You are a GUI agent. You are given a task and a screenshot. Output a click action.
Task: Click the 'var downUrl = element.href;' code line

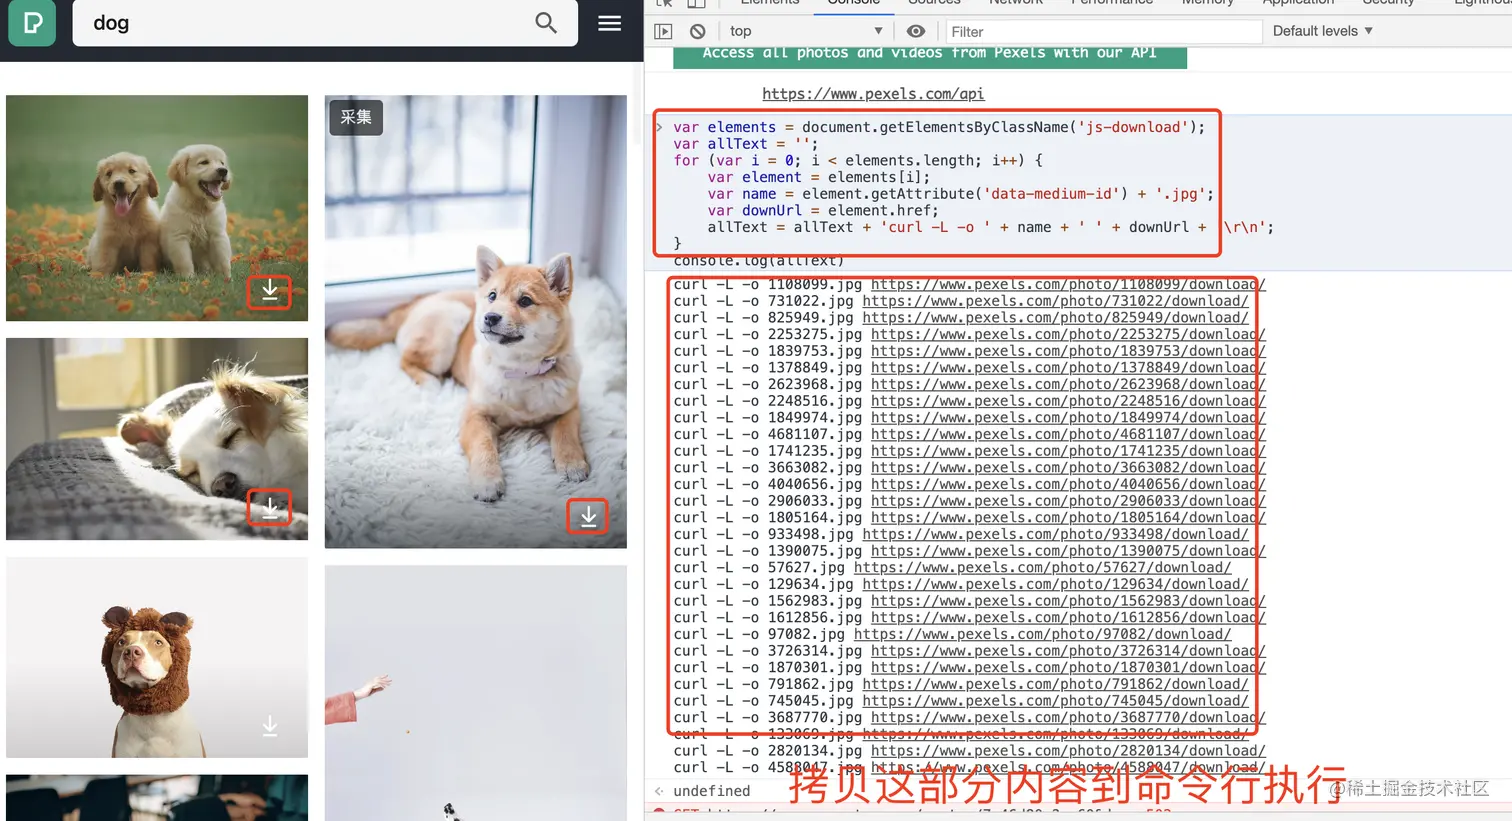point(823,210)
